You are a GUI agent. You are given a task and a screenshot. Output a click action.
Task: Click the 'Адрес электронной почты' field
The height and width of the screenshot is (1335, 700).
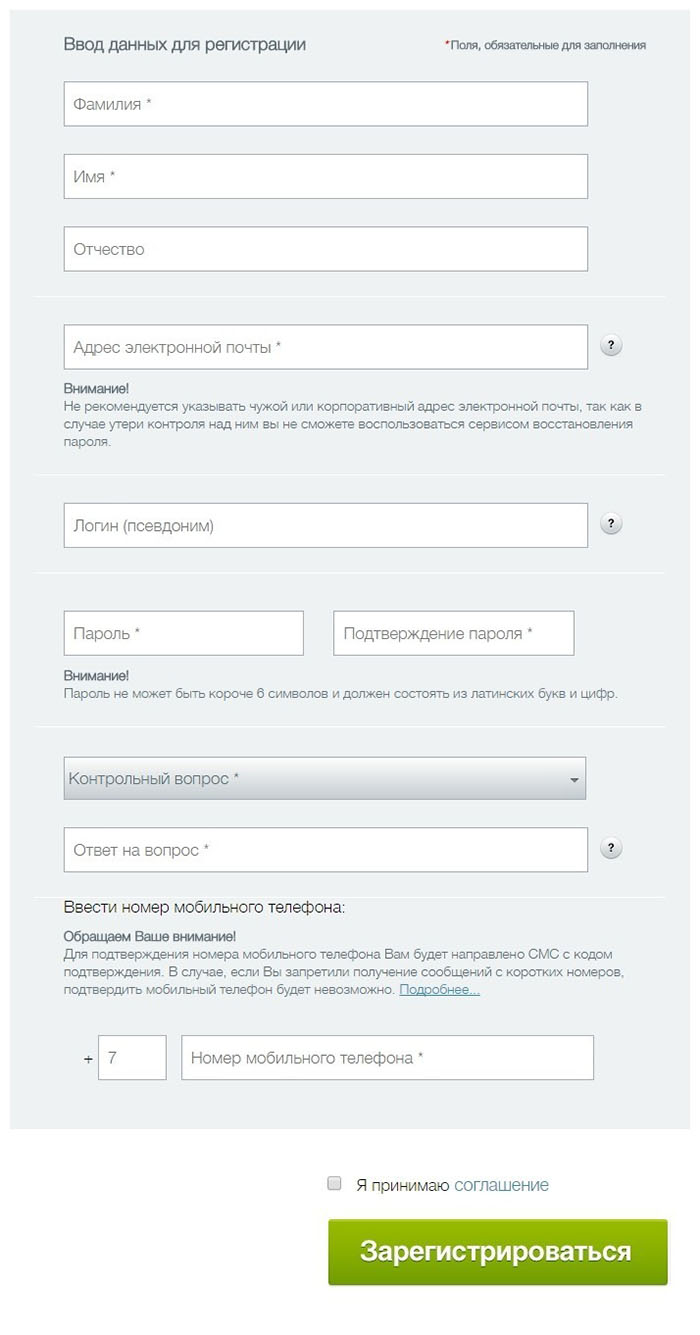click(x=326, y=347)
